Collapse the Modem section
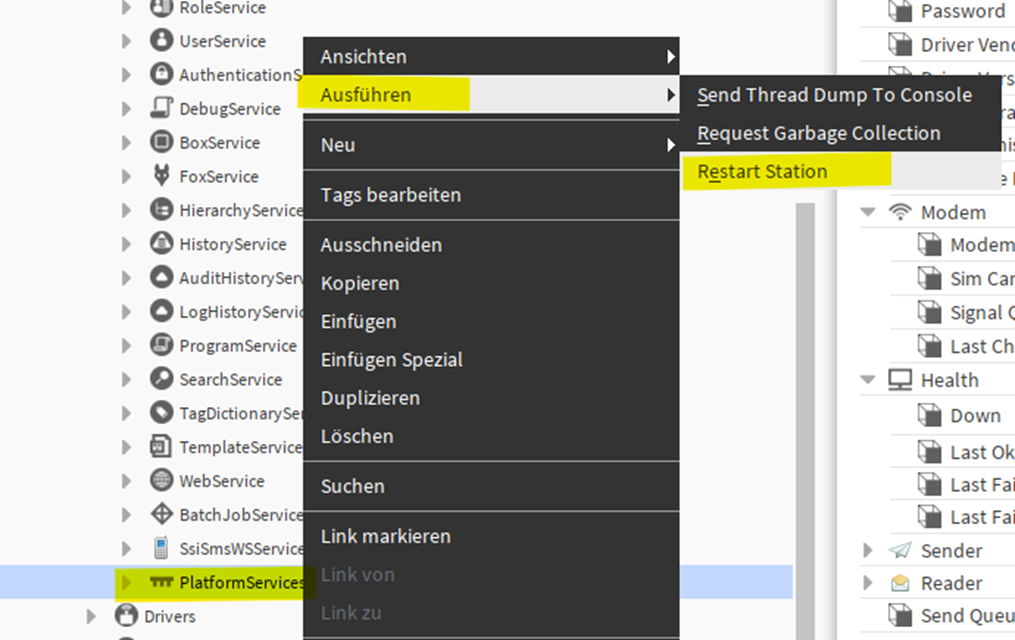This screenshot has width=1015, height=640. pyautogui.click(x=868, y=212)
